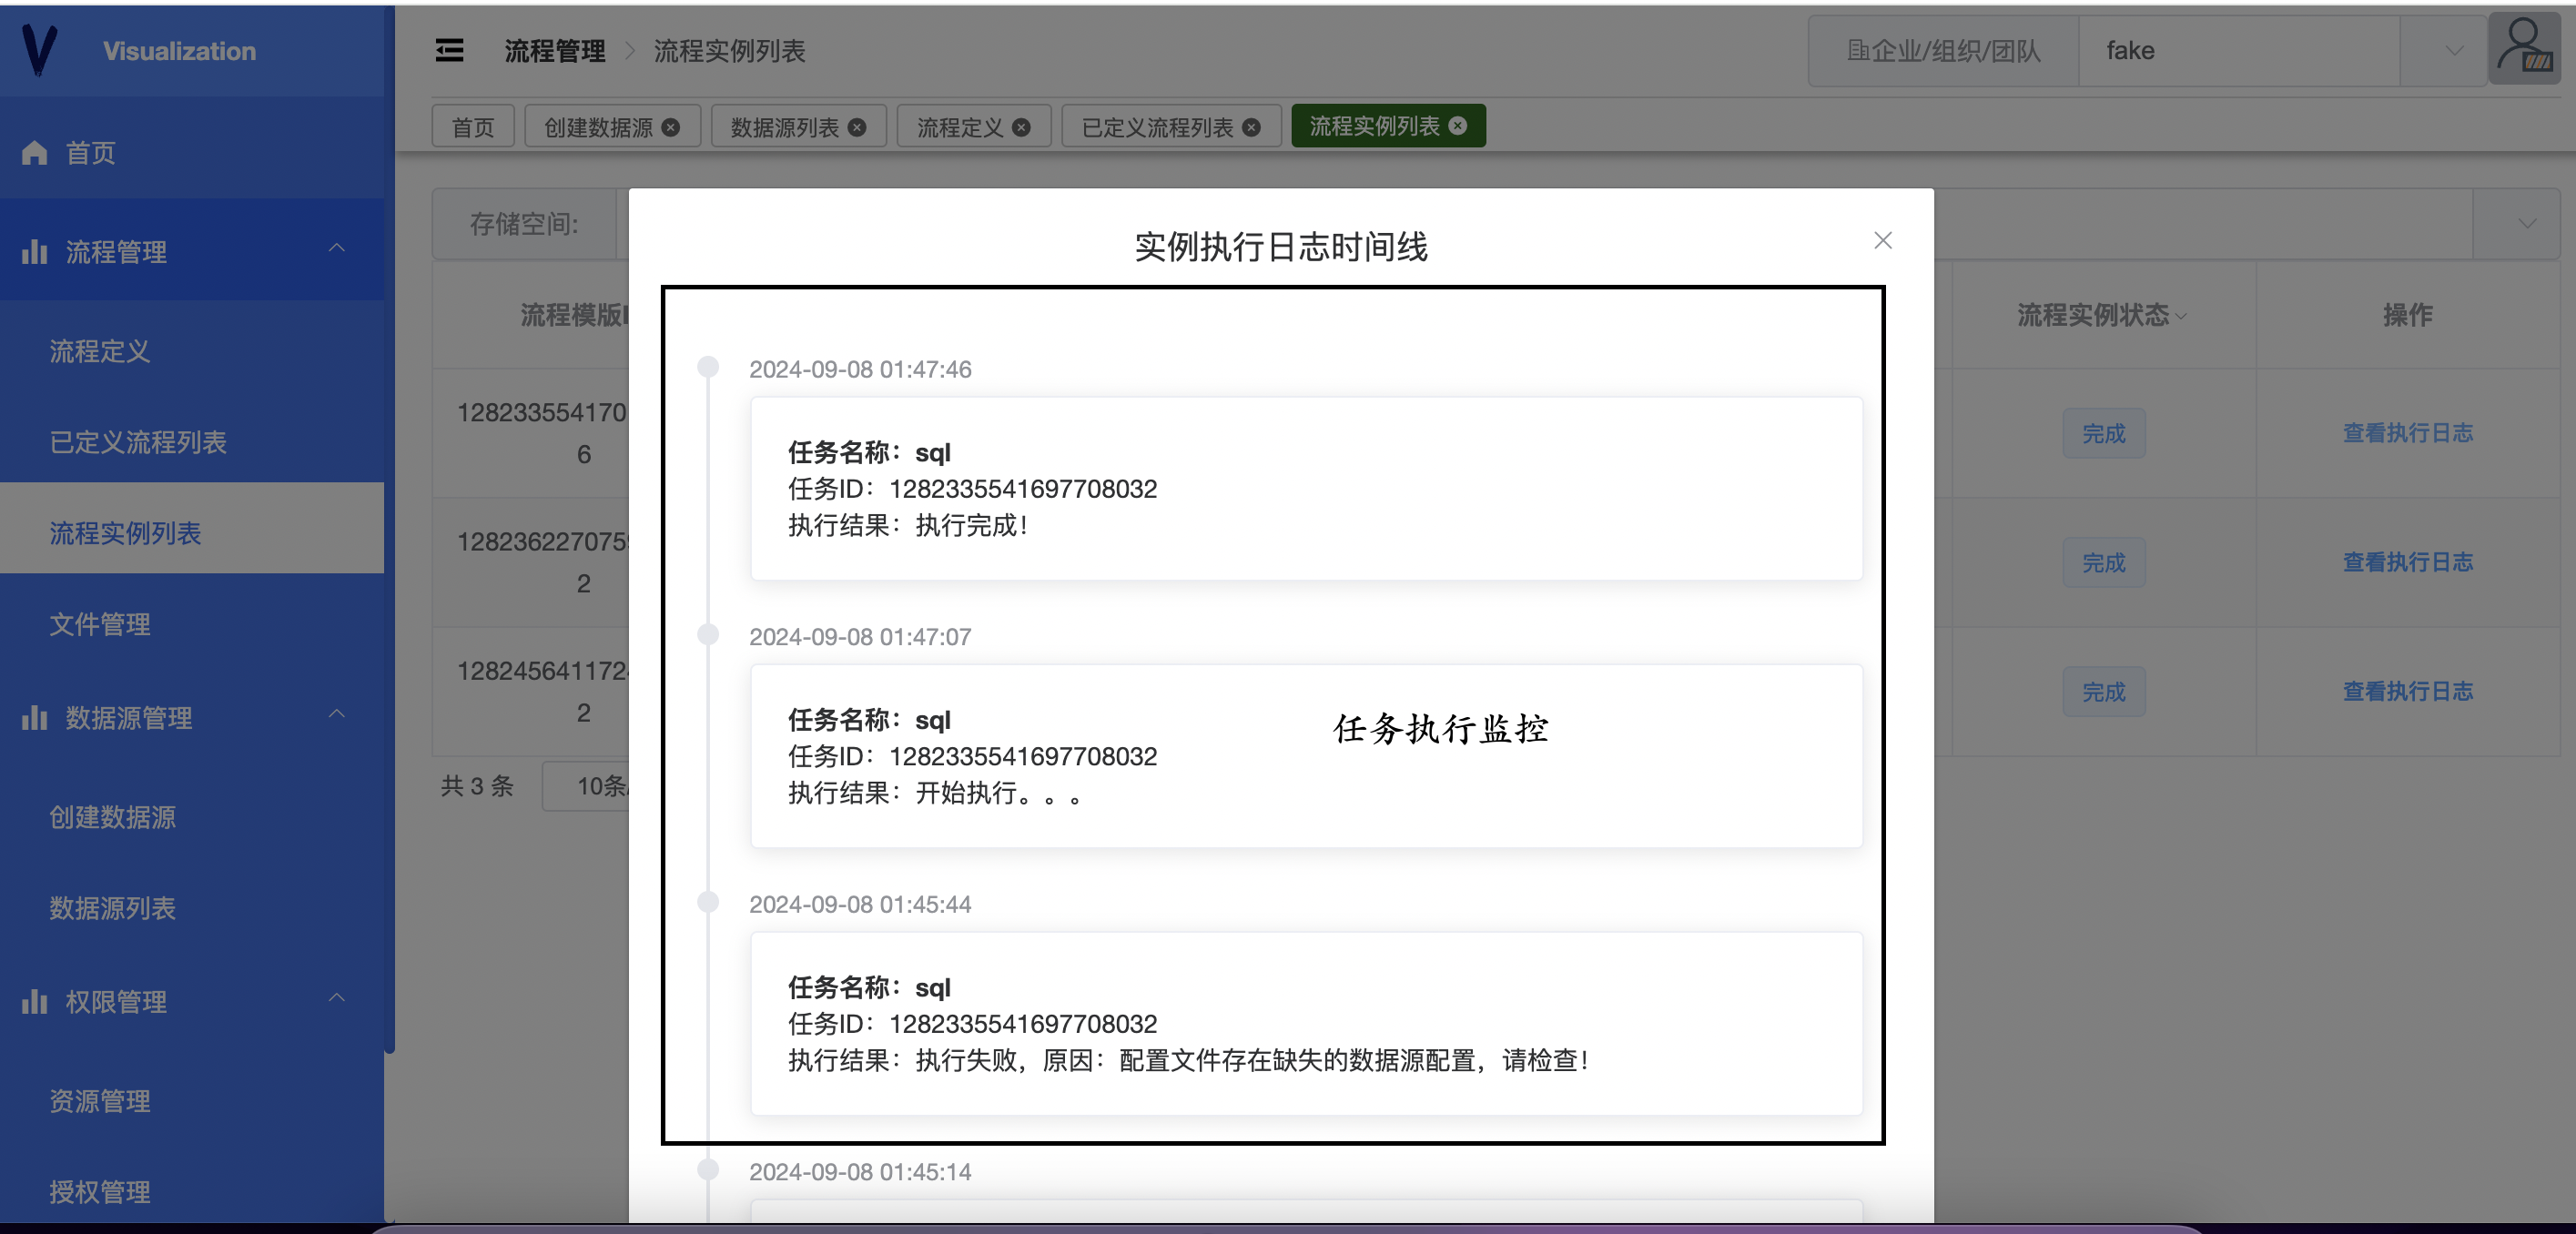Viewport: 2576px width, 1234px height.
Task: Open 授权管理 in the sidebar
Action: point(192,1192)
